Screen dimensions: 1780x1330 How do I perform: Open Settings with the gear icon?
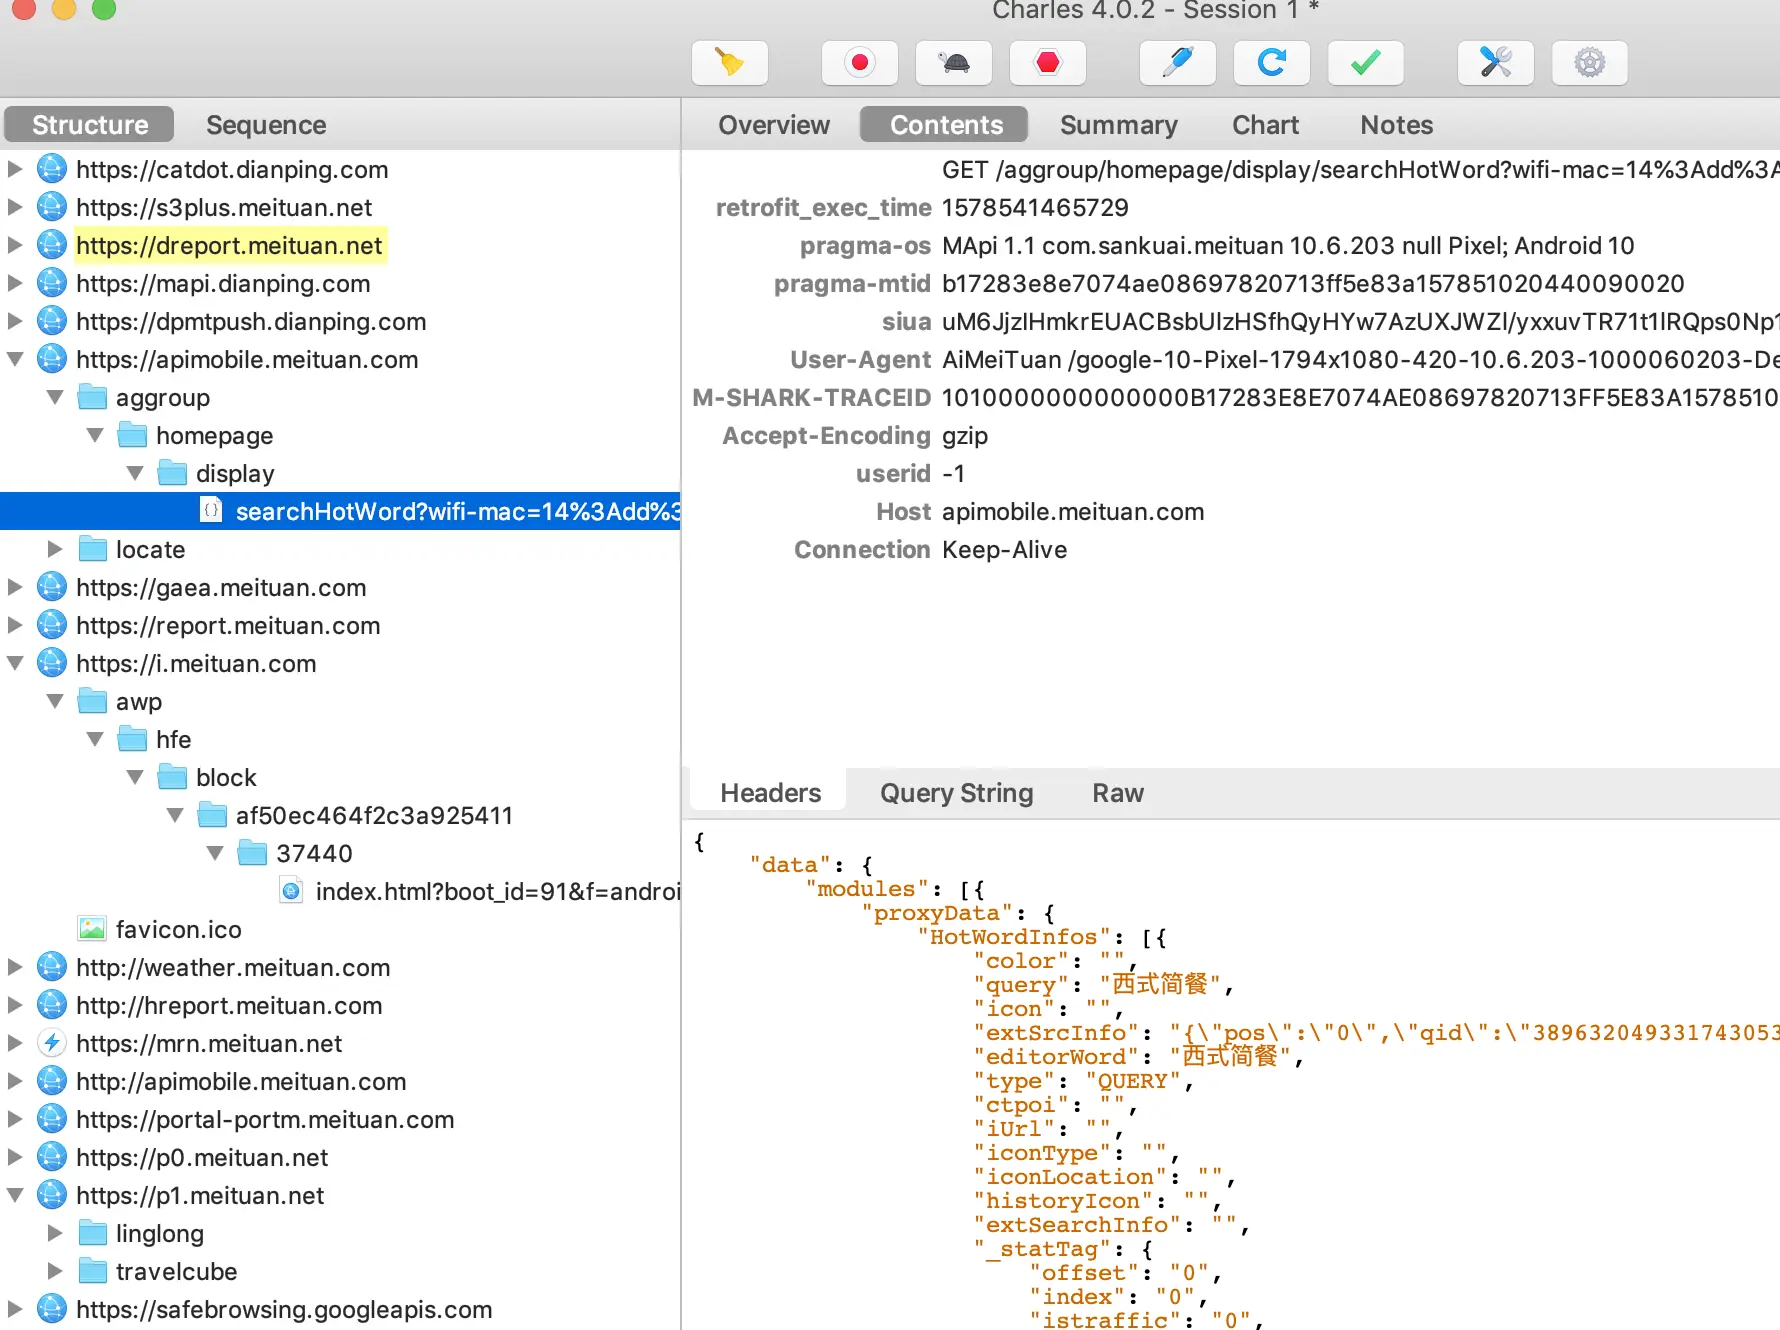(x=1590, y=63)
